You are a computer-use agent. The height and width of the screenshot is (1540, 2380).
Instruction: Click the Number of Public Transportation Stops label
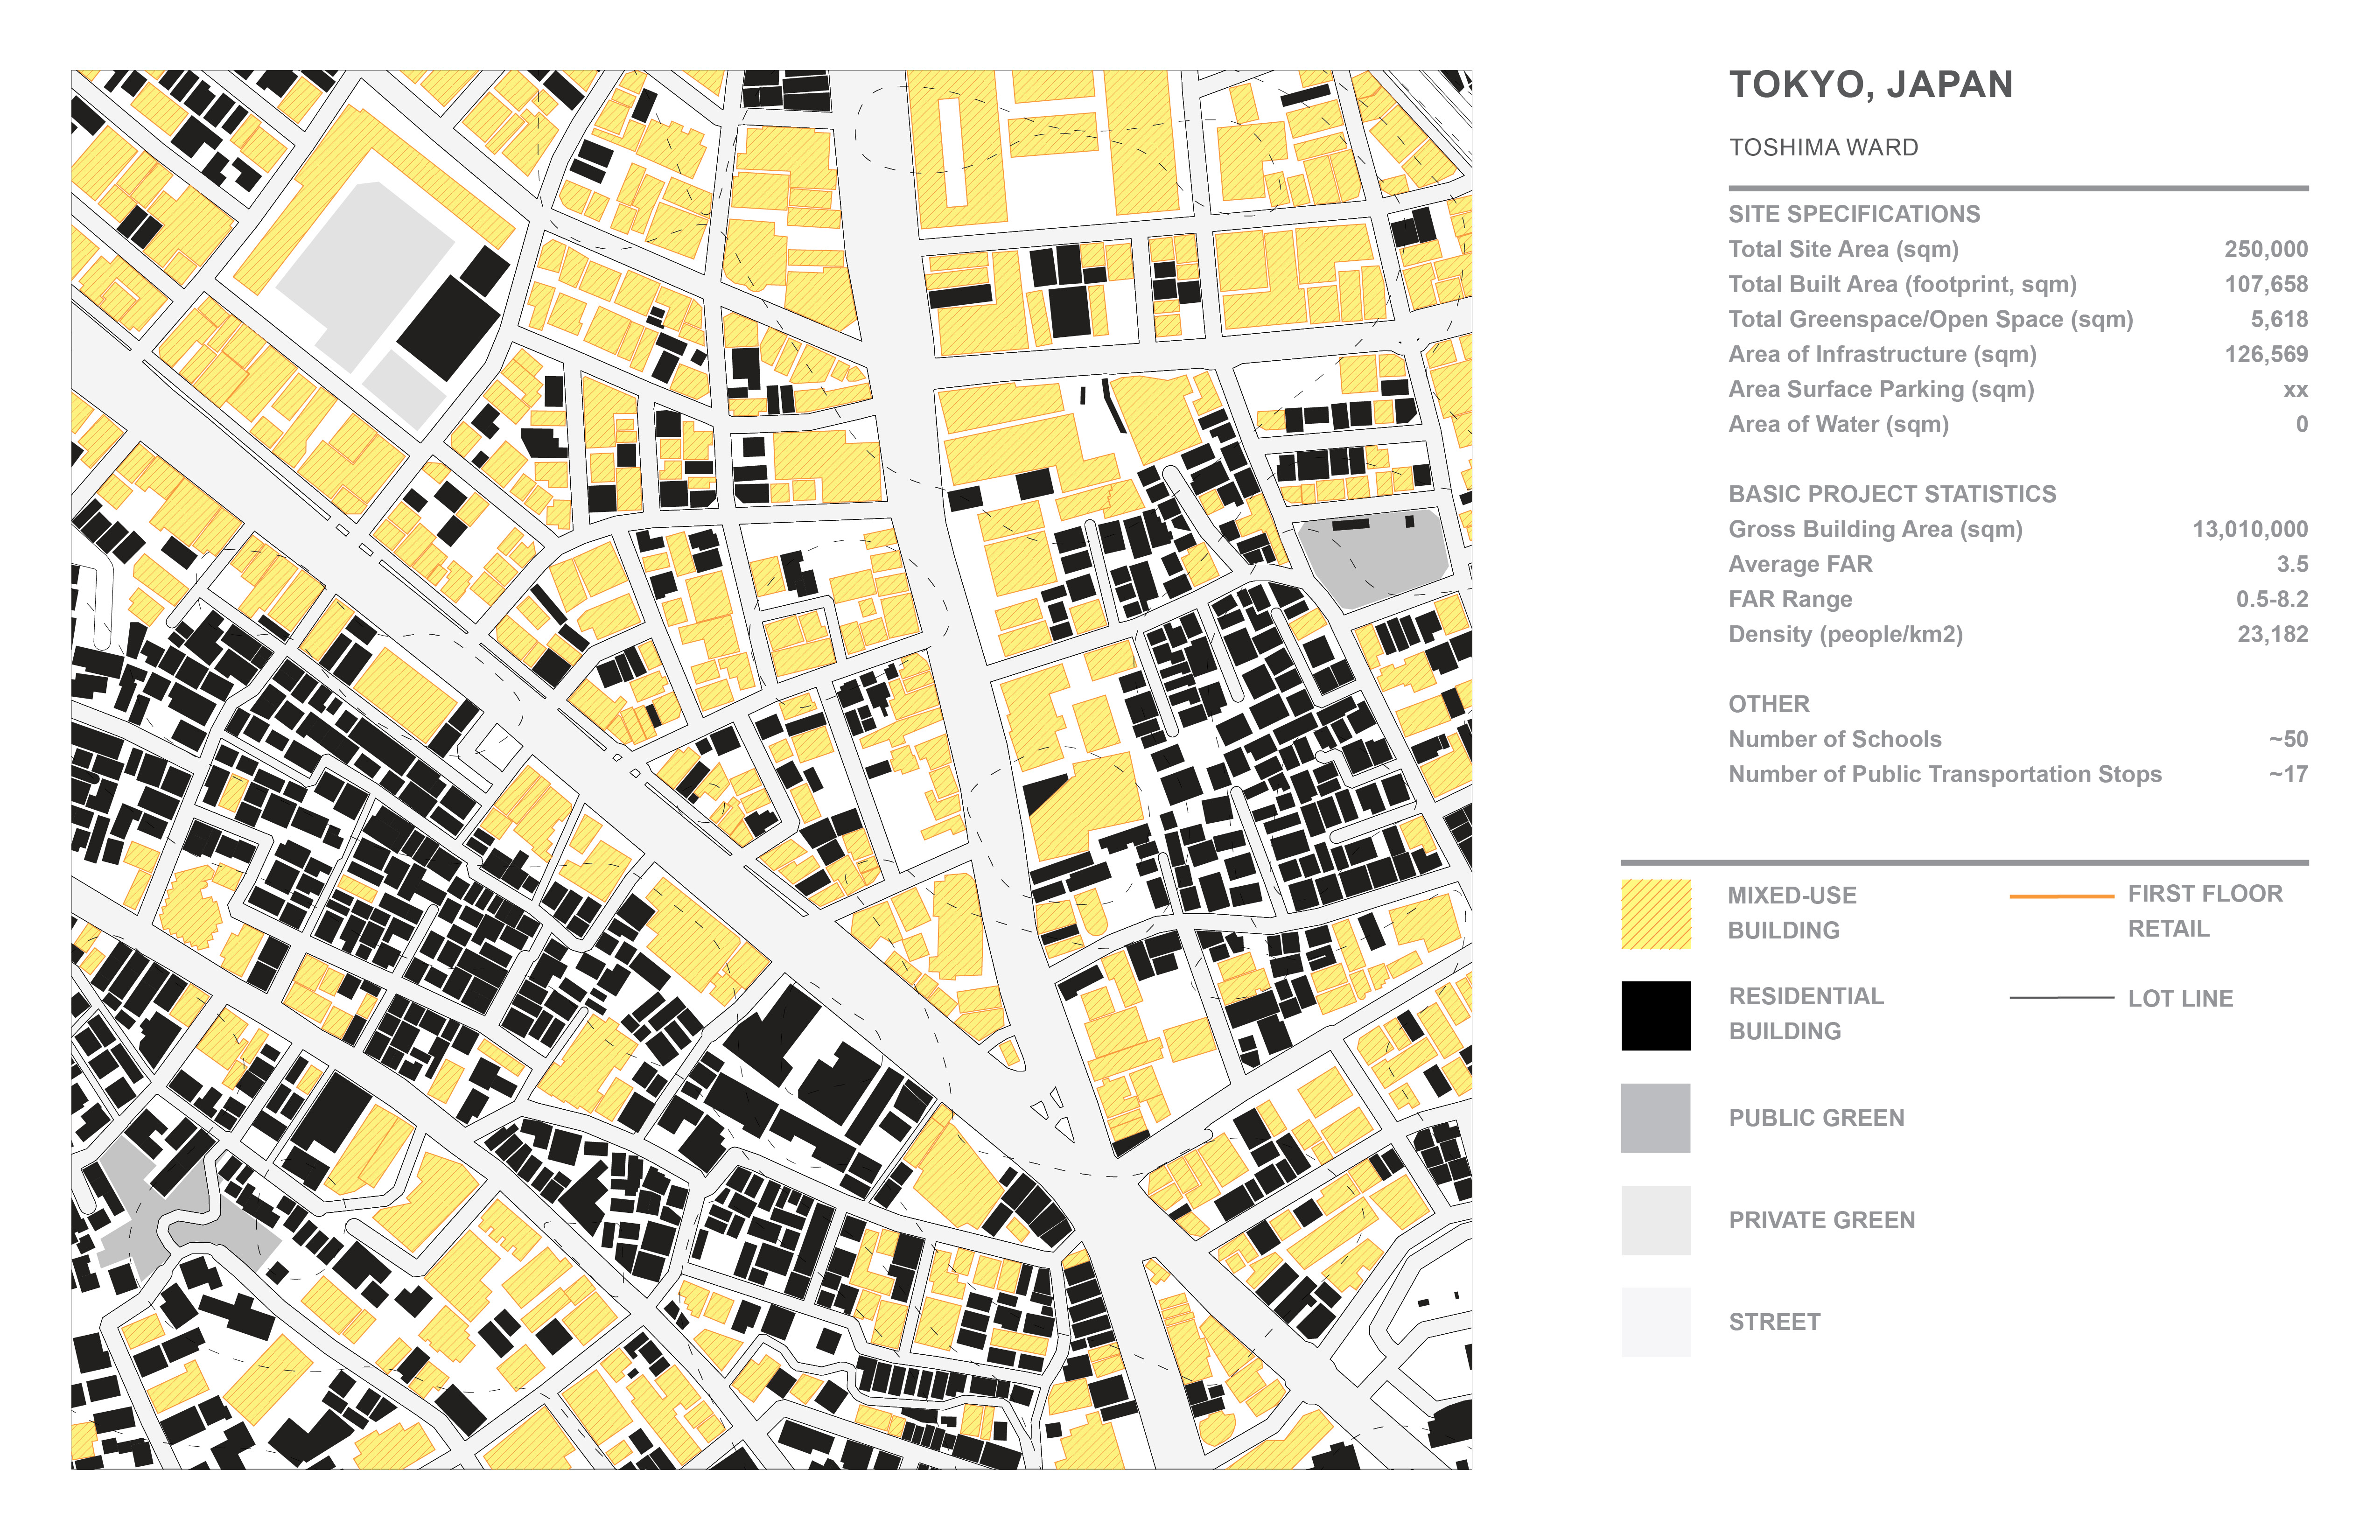coord(1944,775)
